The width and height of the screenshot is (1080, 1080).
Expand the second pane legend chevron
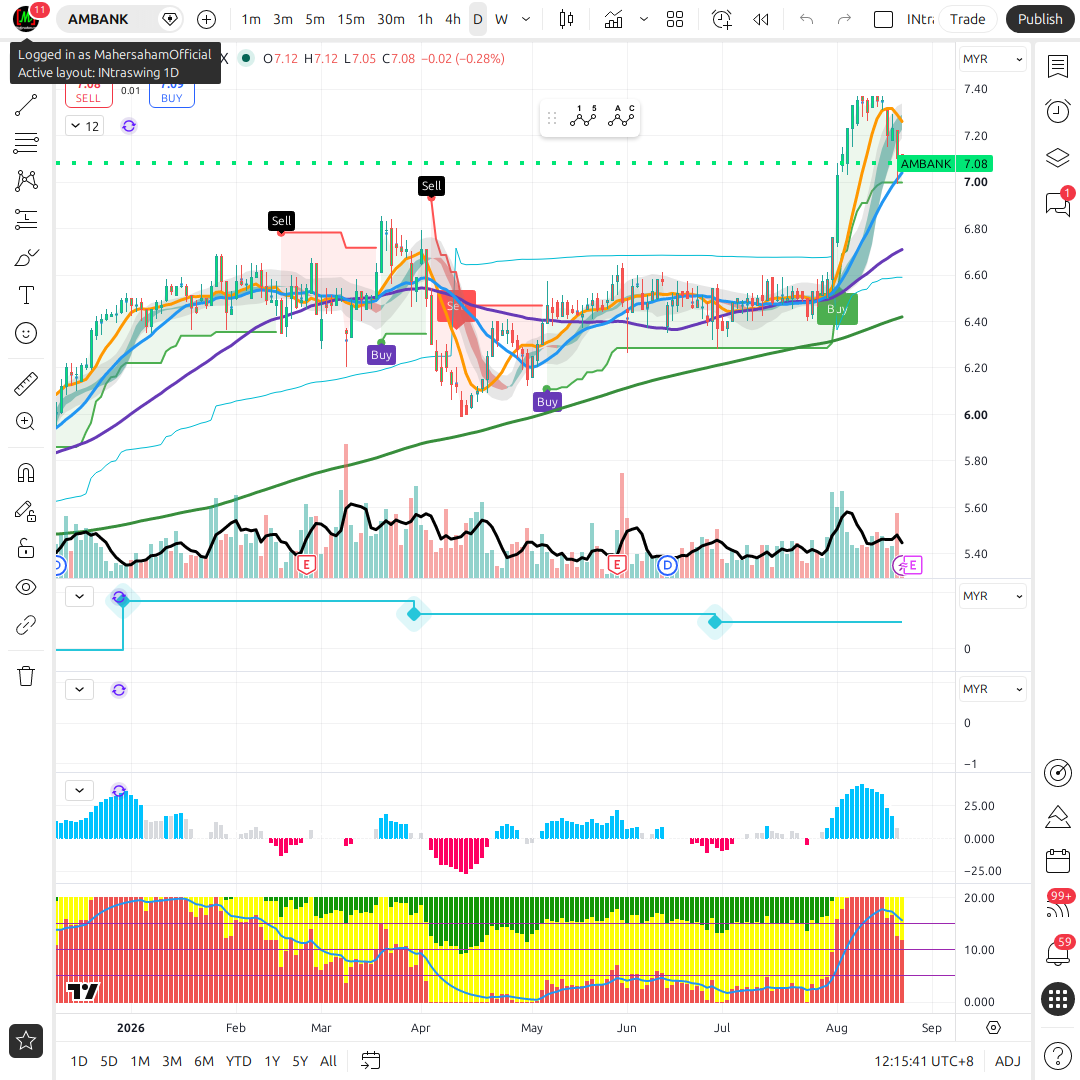pyautogui.click(x=80, y=596)
